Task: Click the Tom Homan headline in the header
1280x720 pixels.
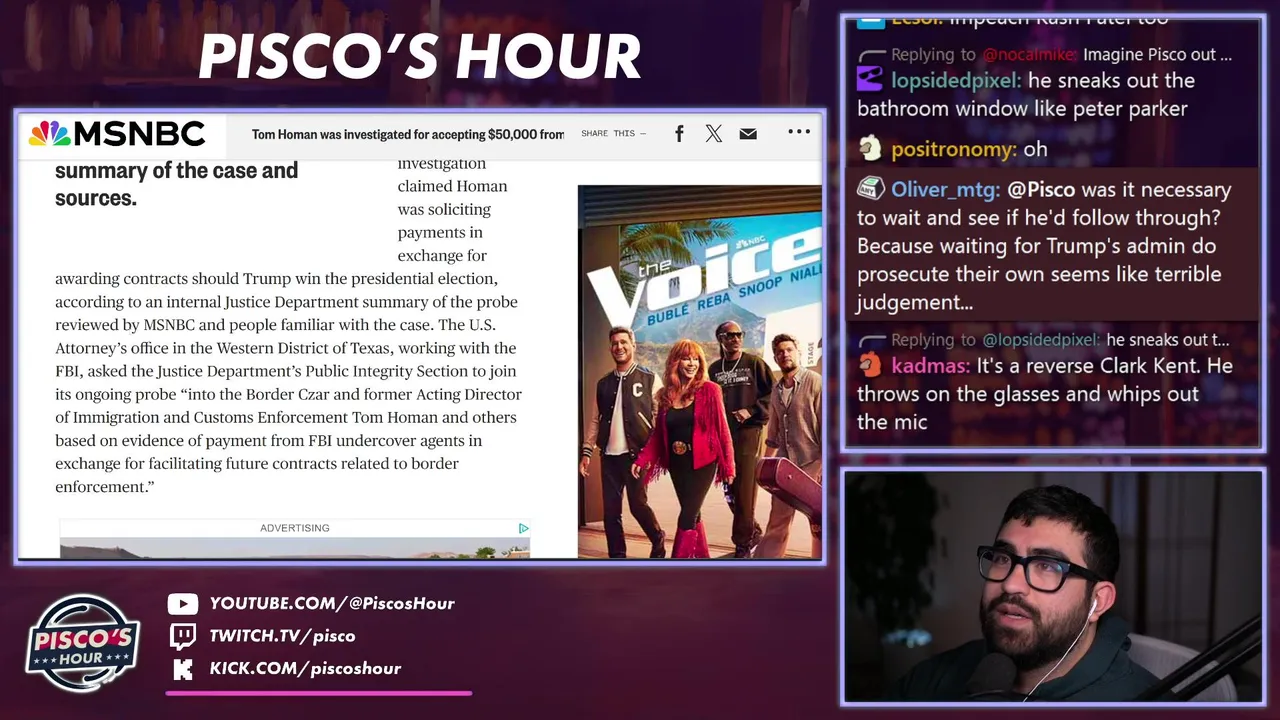Action: point(408,134)
